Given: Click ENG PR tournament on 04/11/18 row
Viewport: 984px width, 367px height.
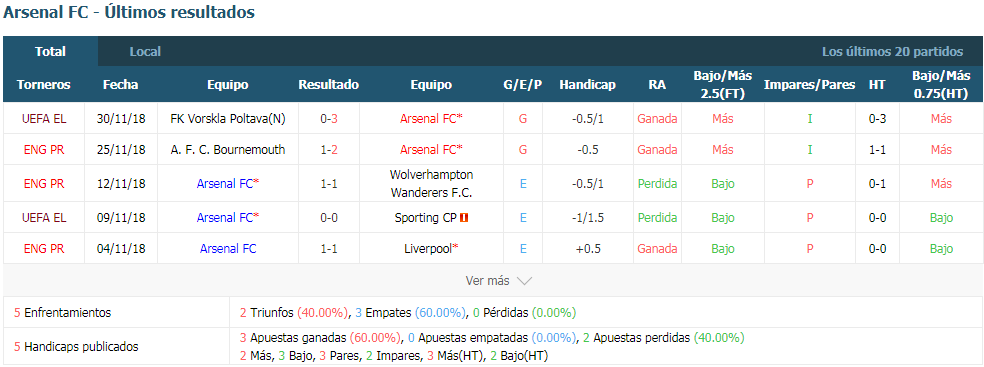Looking at the screenshot, I should pos(43,248).
